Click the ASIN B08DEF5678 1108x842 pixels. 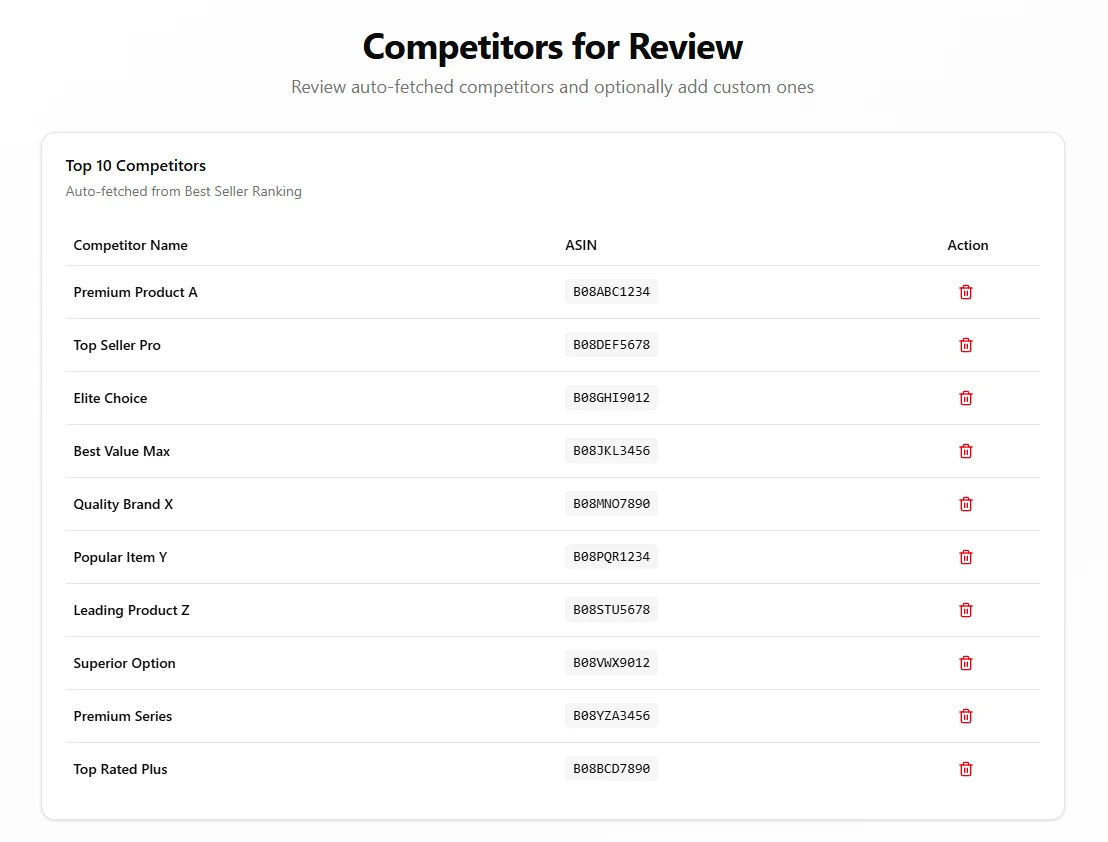point(611,345)
